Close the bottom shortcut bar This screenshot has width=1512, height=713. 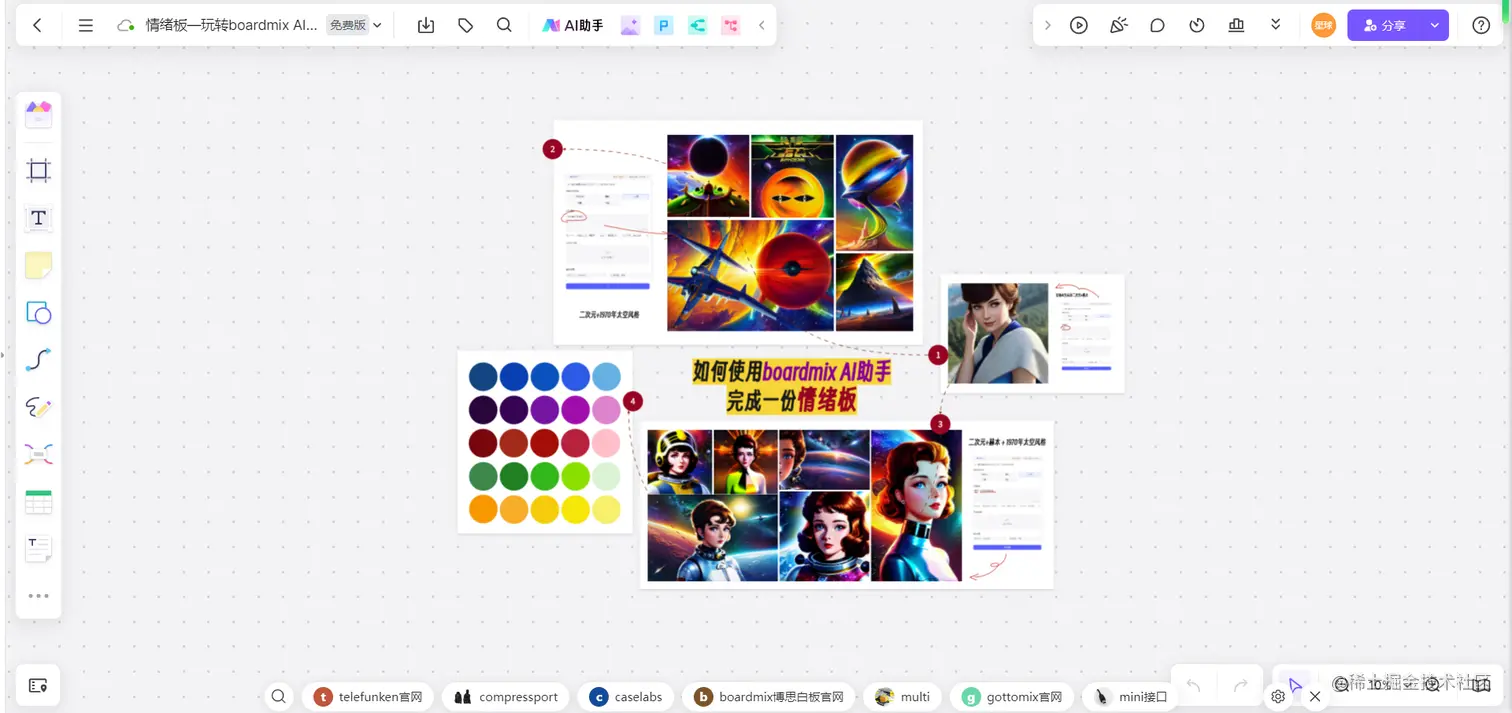[1315, 696]
